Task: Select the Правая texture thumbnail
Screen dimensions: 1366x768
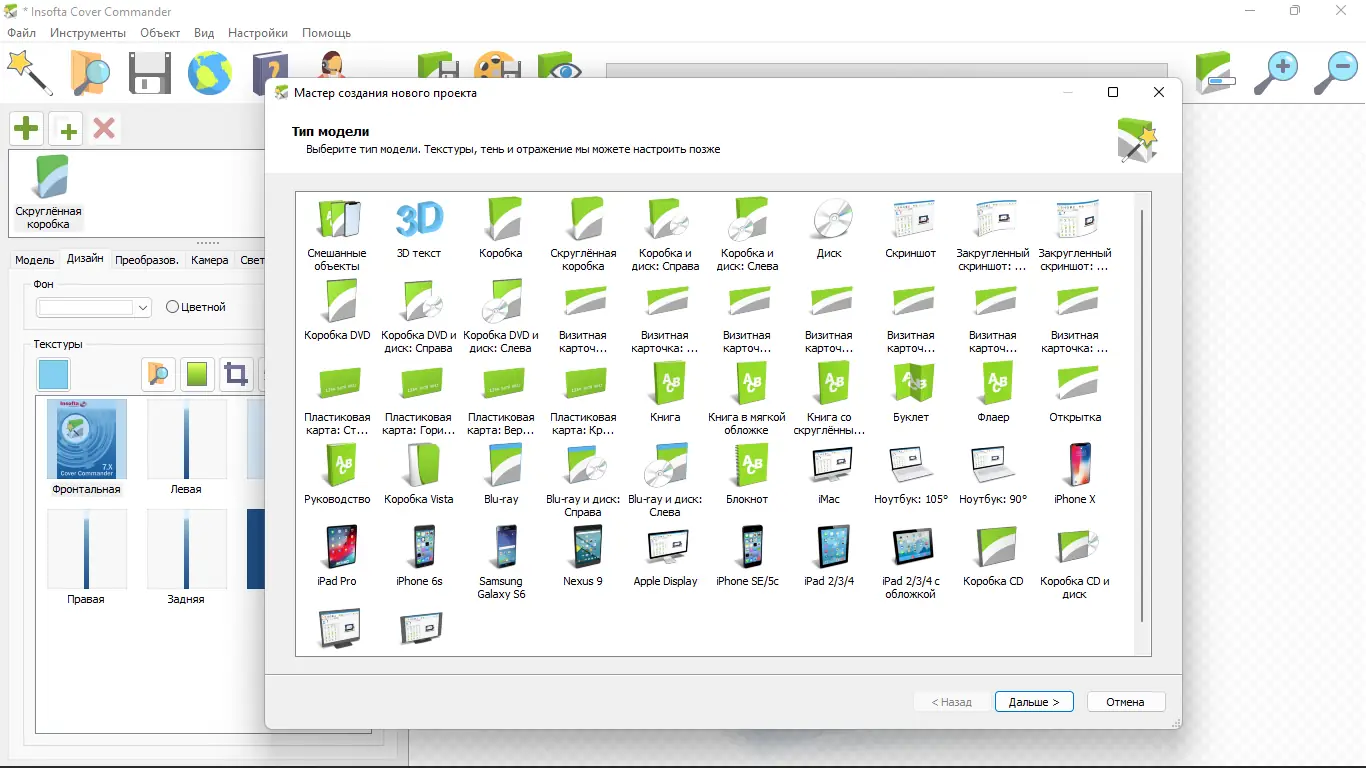Action: point(86,557)
